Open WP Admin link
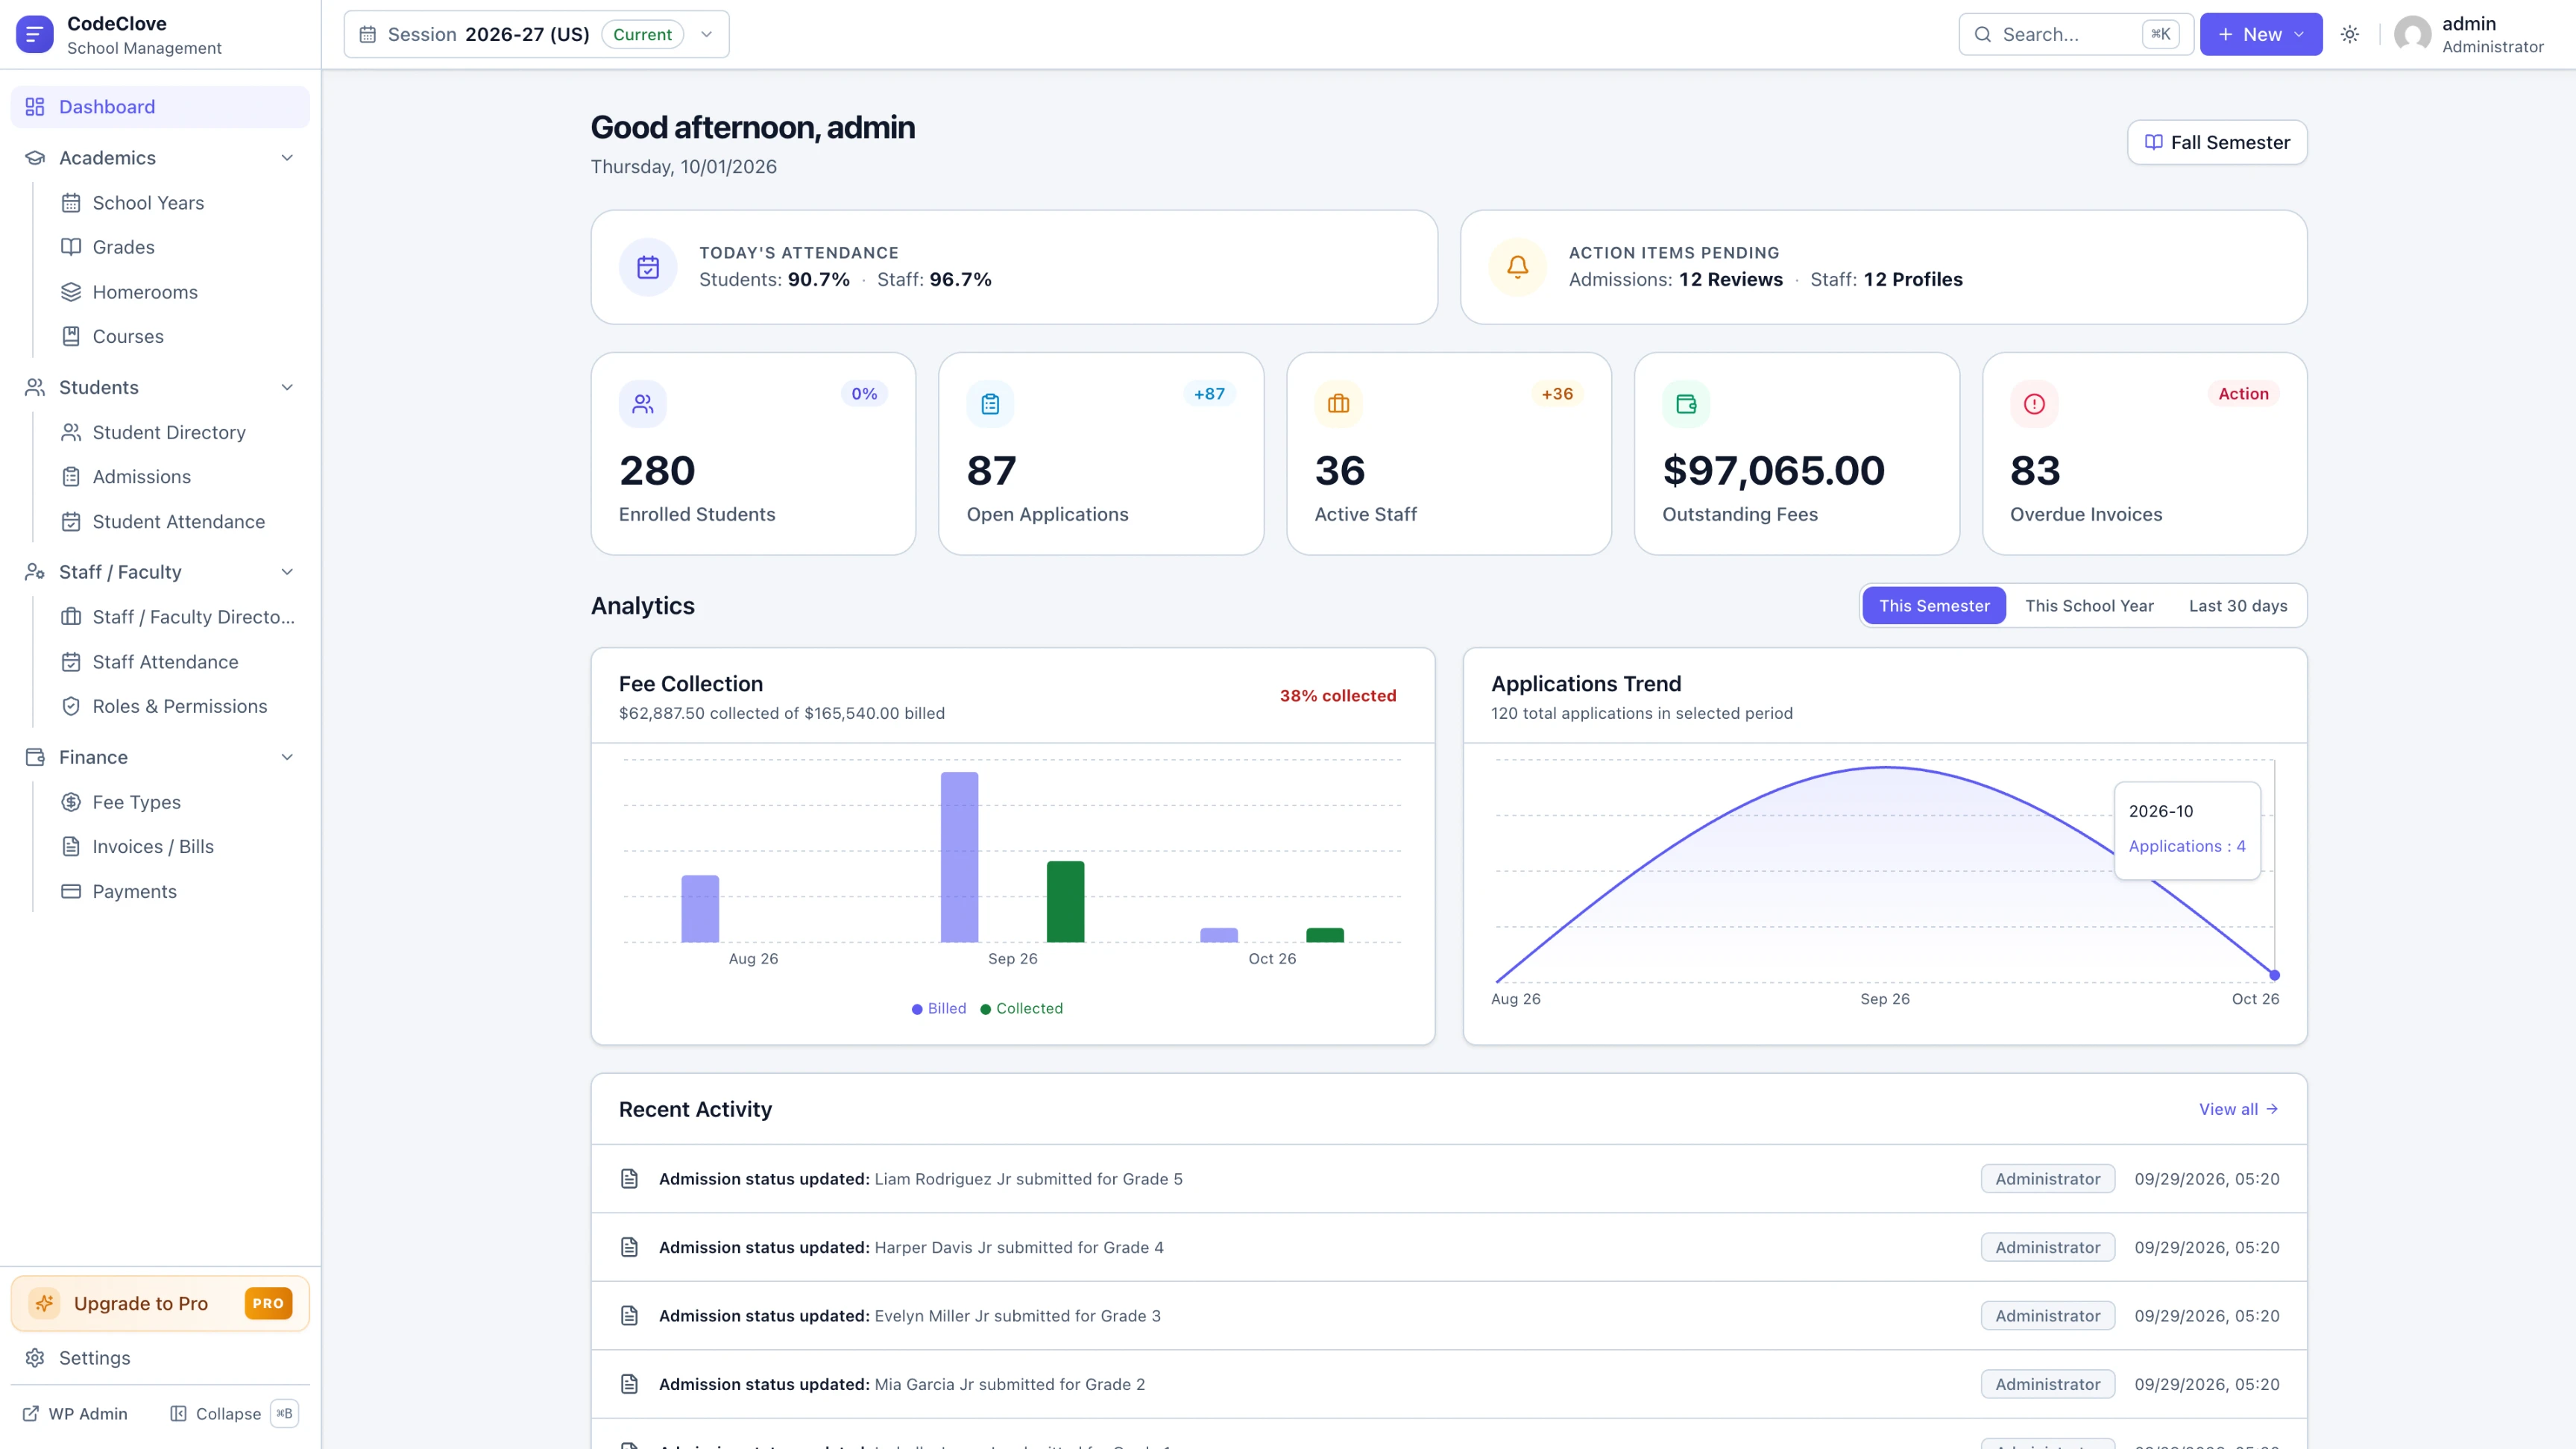The image size is (2576, 1449). coord(75,1413)
